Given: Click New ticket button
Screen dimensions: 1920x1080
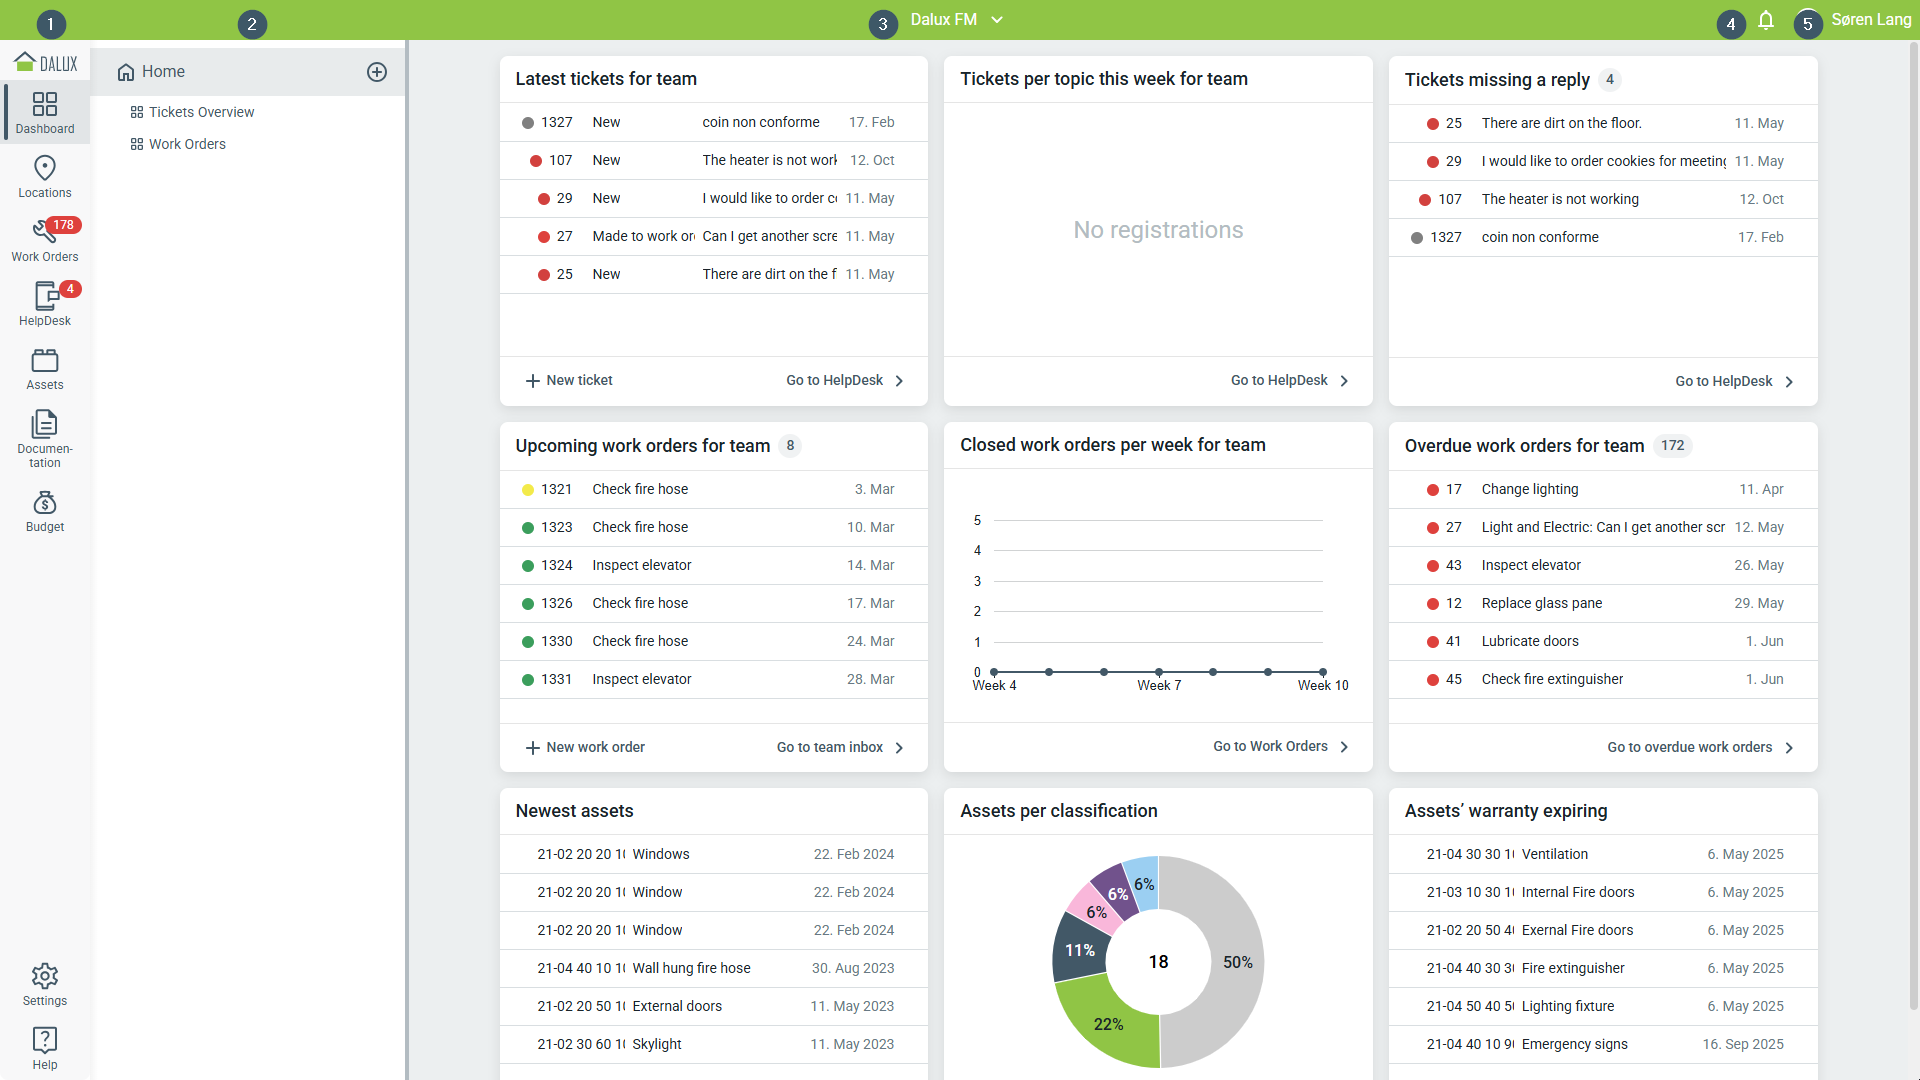Looking at the screenshot, I should (x=569, y=380).
